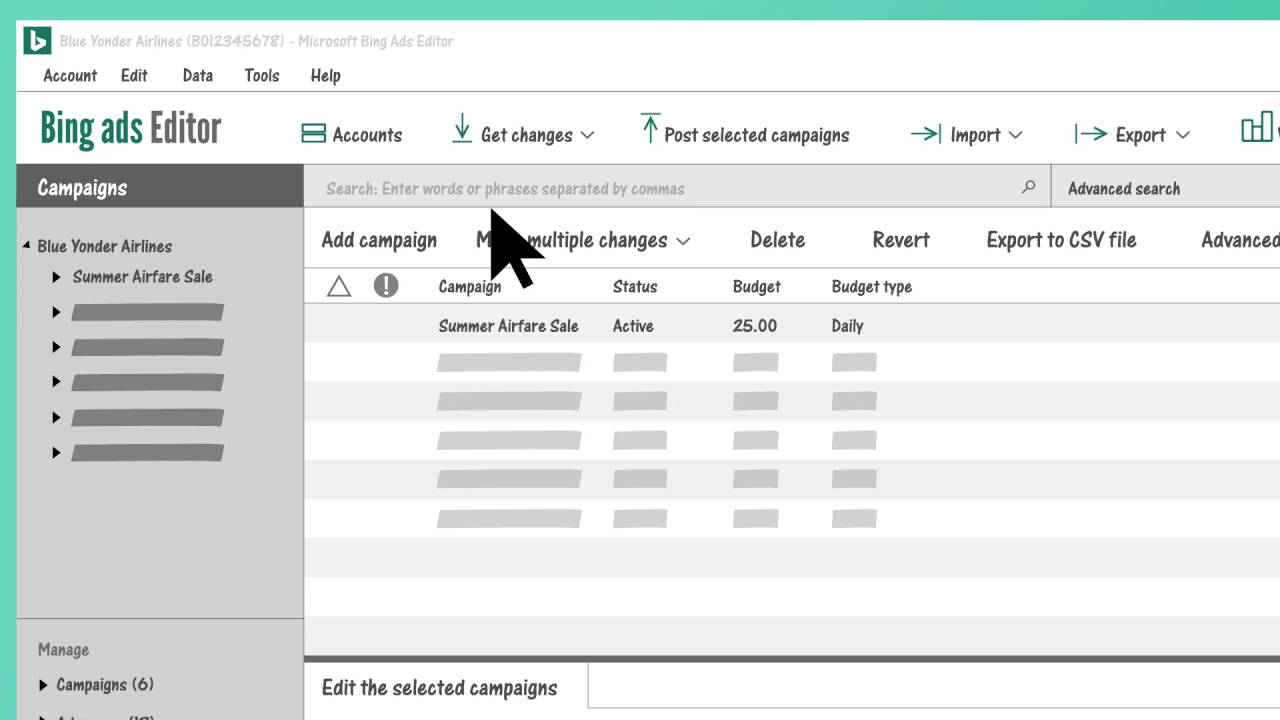1280x720 pixels.
Task: Open the Get changes dropdown chevron
Action: 587,135
